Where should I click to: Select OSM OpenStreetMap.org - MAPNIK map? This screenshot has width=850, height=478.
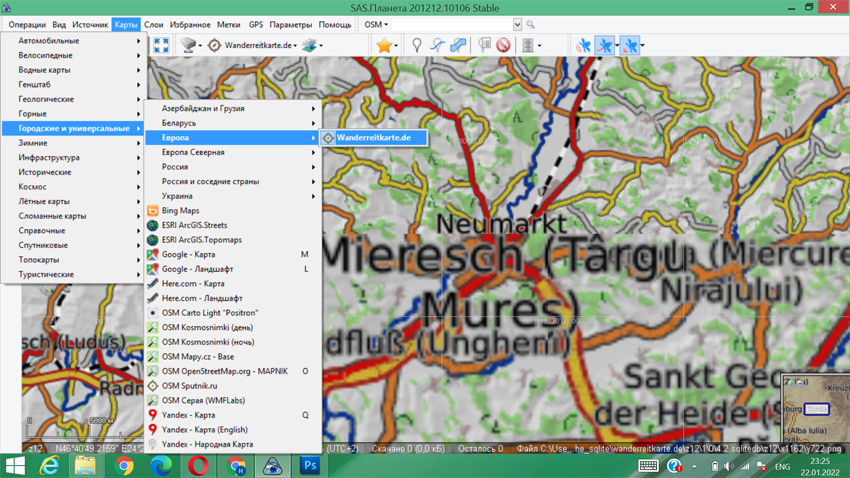[x=224, y=371]
